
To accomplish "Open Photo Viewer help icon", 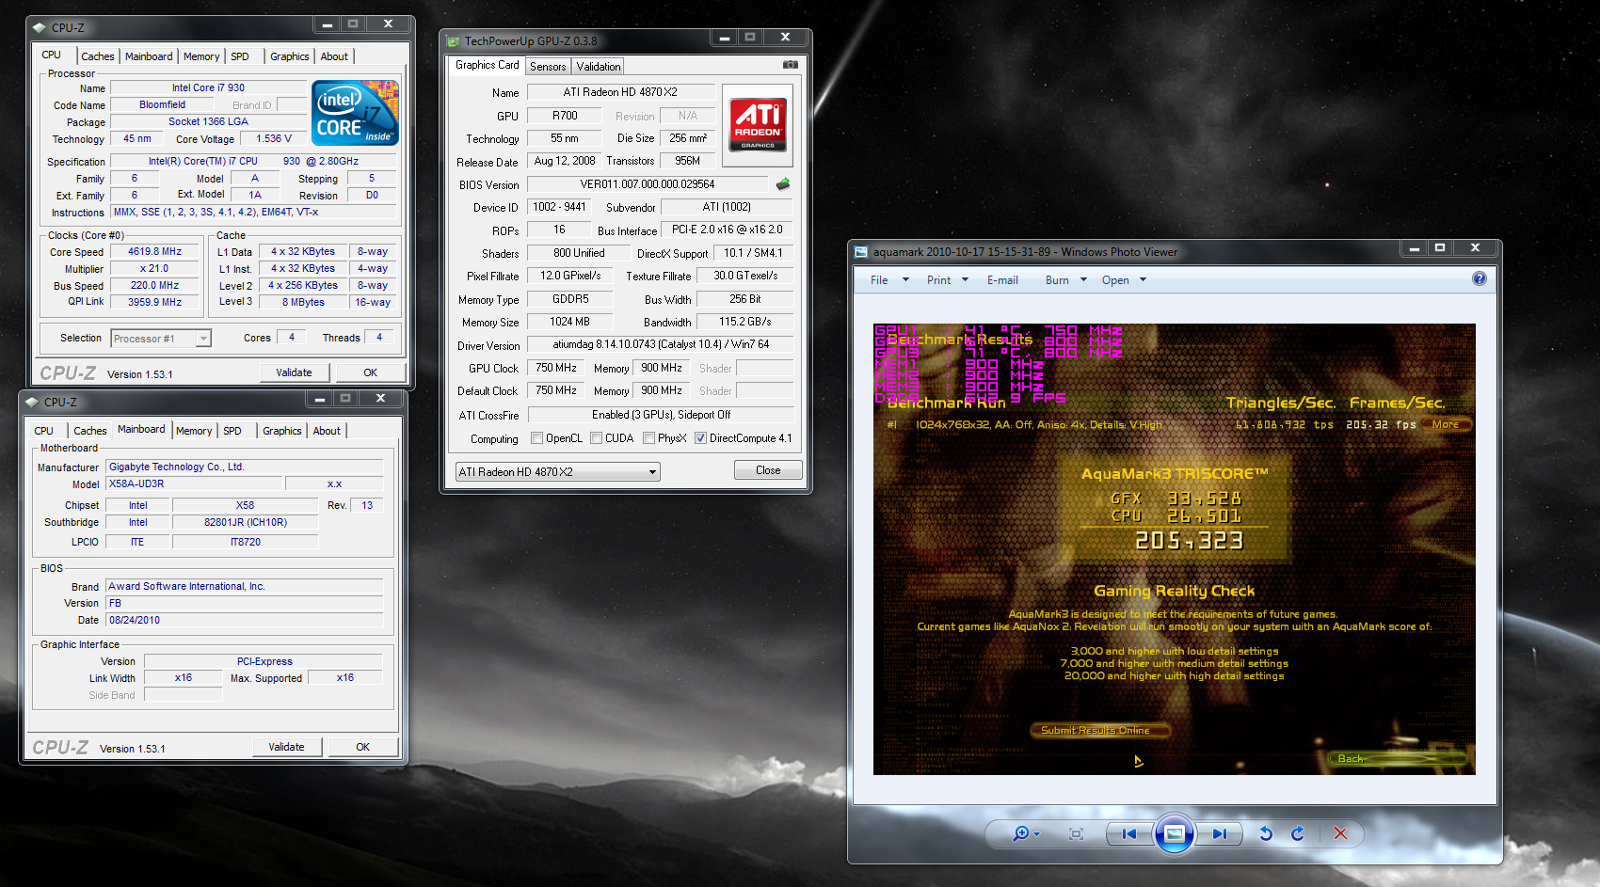I will [x=1479, y=279].
